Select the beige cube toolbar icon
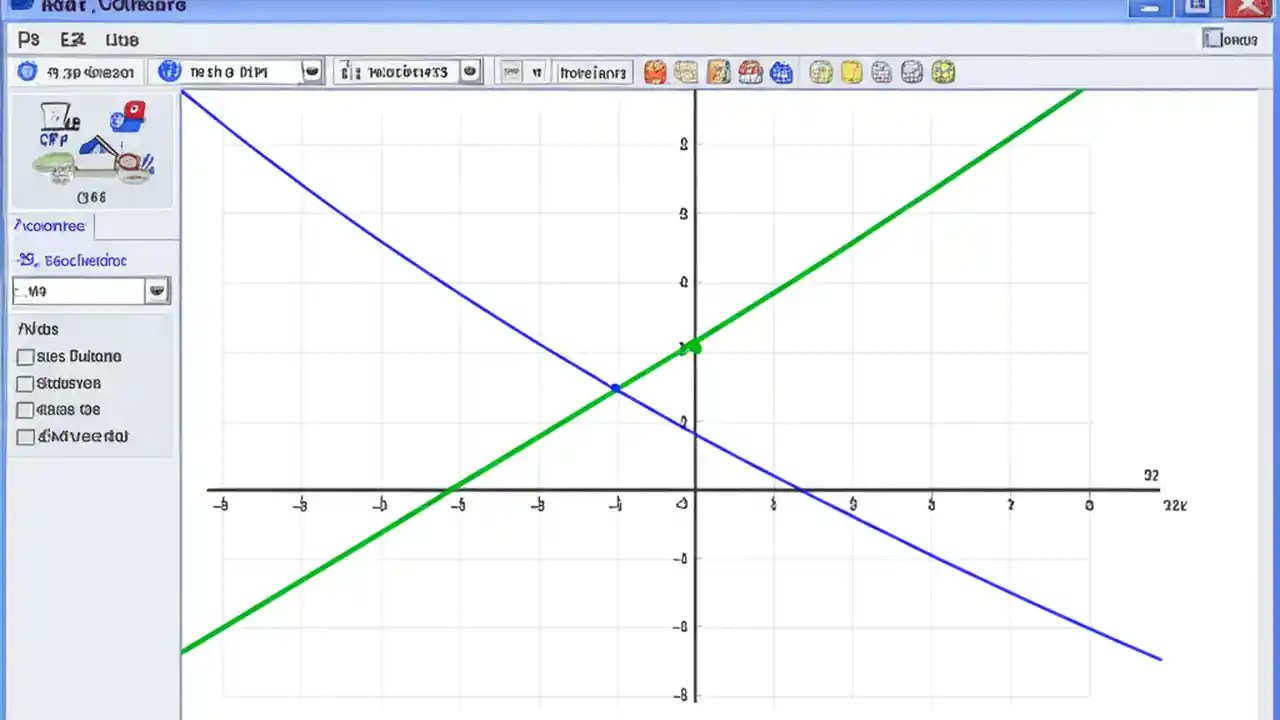The height and width of the screenshot is (720, 1280). [x=686, y=71]
